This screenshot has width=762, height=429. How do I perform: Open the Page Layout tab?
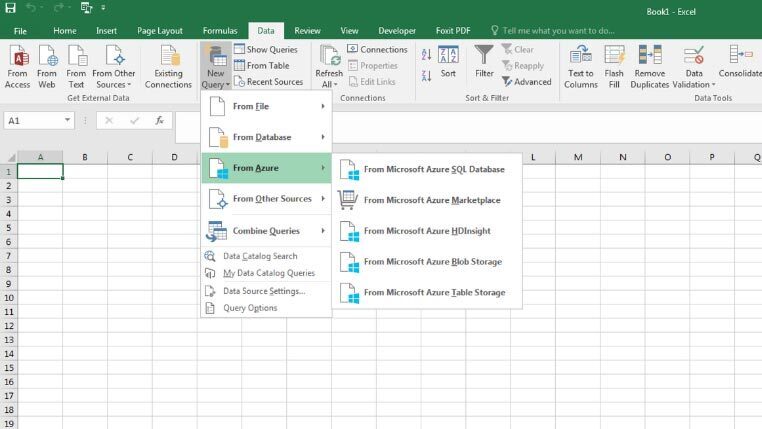159,31
